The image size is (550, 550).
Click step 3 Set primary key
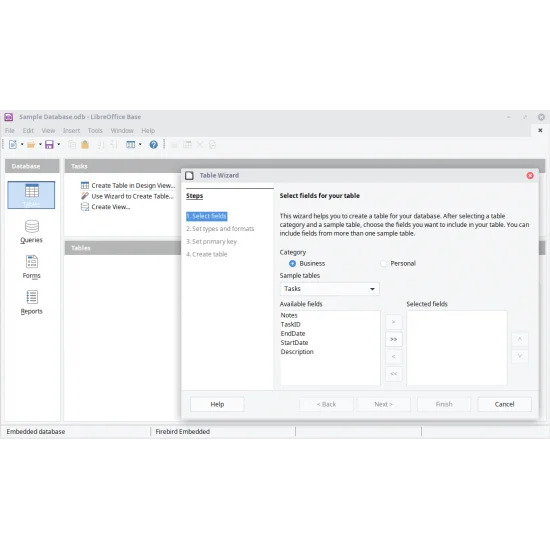point(211,241)
